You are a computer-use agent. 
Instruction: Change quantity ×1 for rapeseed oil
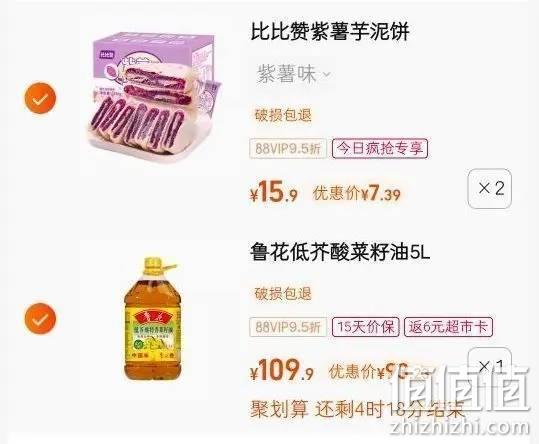490,365
